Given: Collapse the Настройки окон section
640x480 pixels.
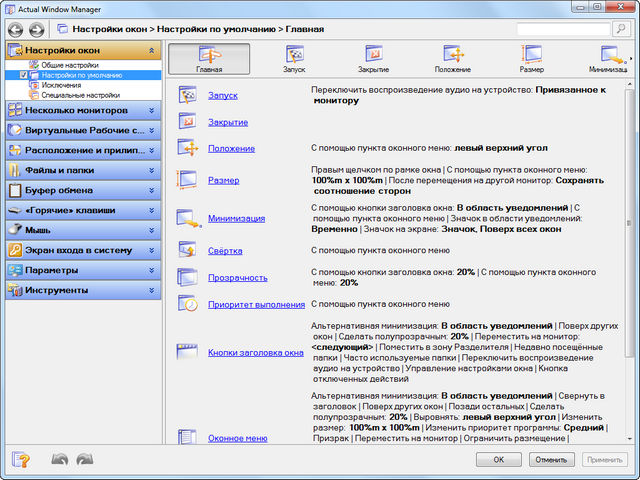Looking at the screenshot, I should point(151,50).
